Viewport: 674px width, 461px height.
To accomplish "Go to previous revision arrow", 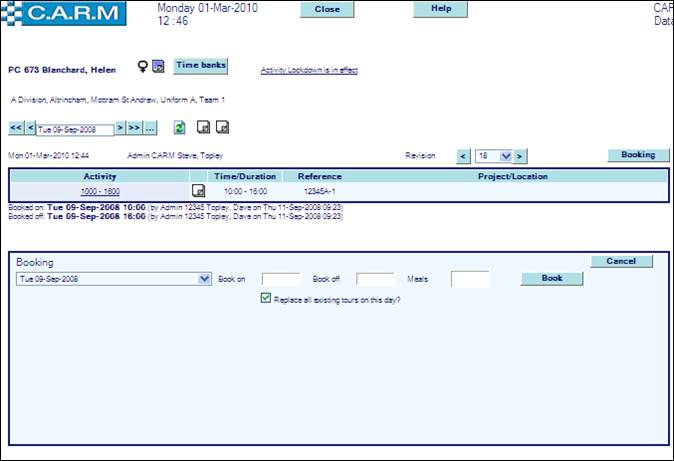I will tap(463, 156).
